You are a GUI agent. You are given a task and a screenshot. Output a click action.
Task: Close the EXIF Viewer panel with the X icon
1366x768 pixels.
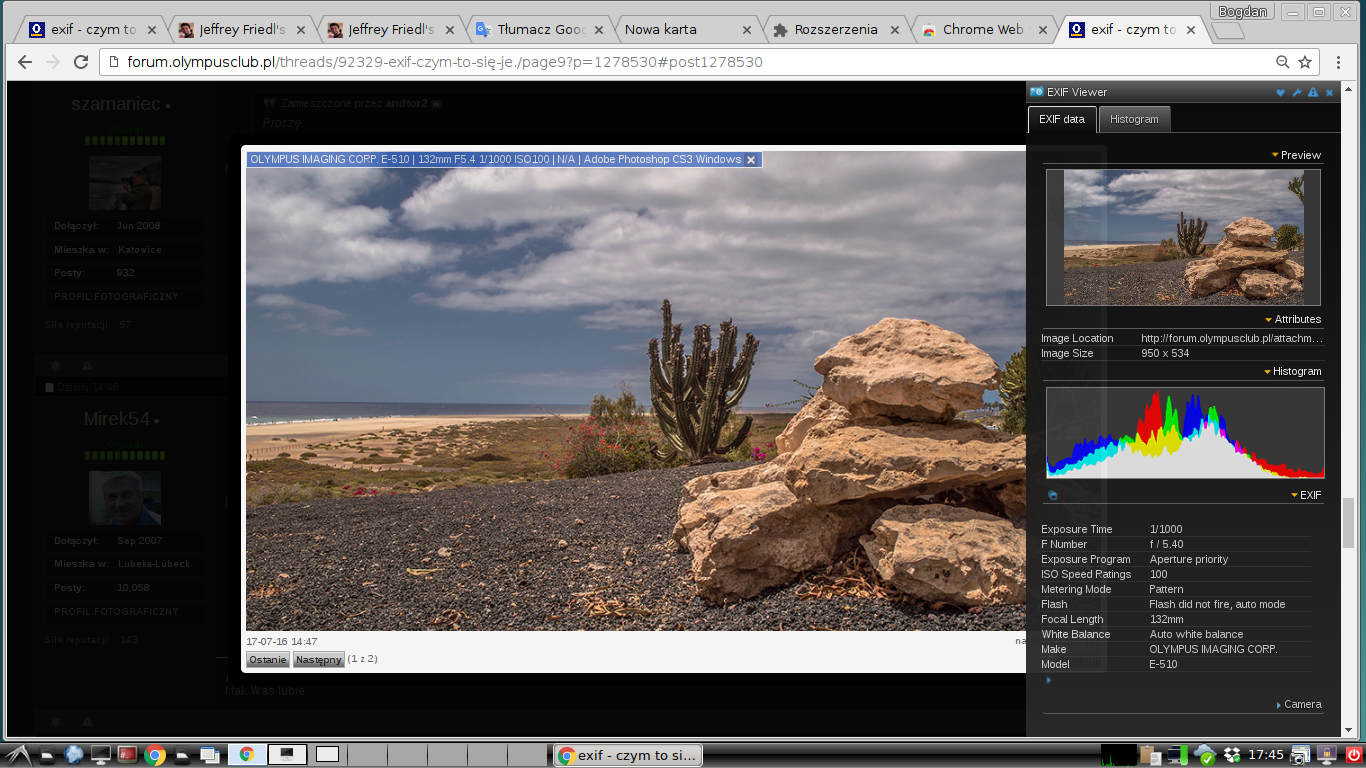(x=1329, y=93)
